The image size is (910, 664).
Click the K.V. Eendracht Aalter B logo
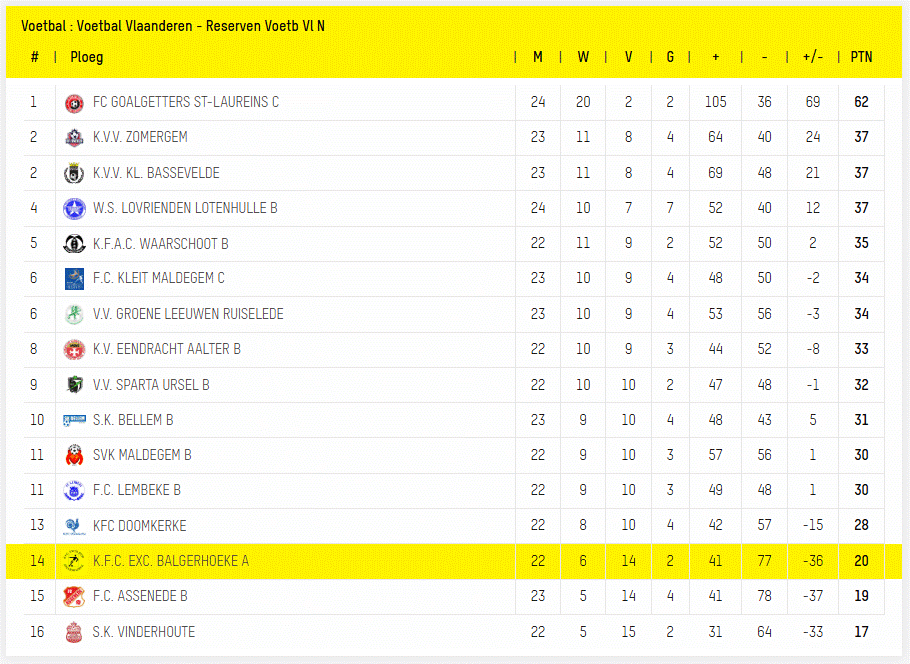point(73,349)
